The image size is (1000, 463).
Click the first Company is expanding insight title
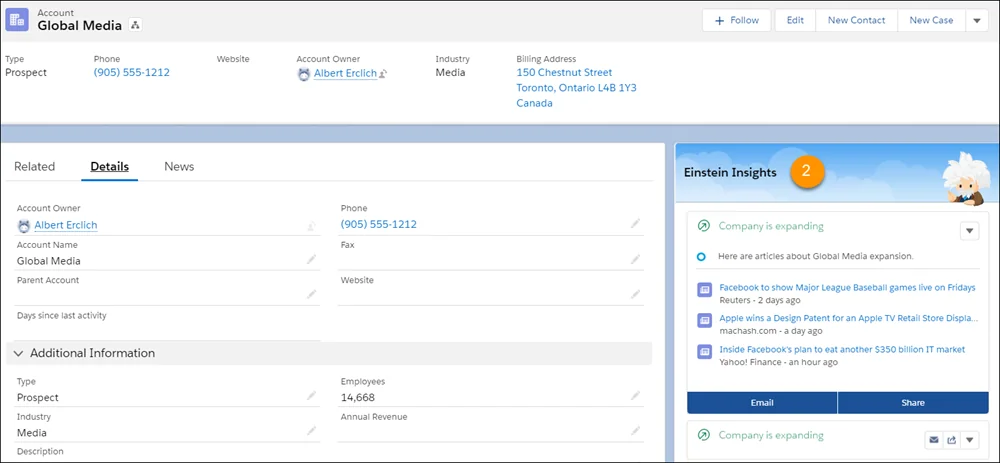771,226
